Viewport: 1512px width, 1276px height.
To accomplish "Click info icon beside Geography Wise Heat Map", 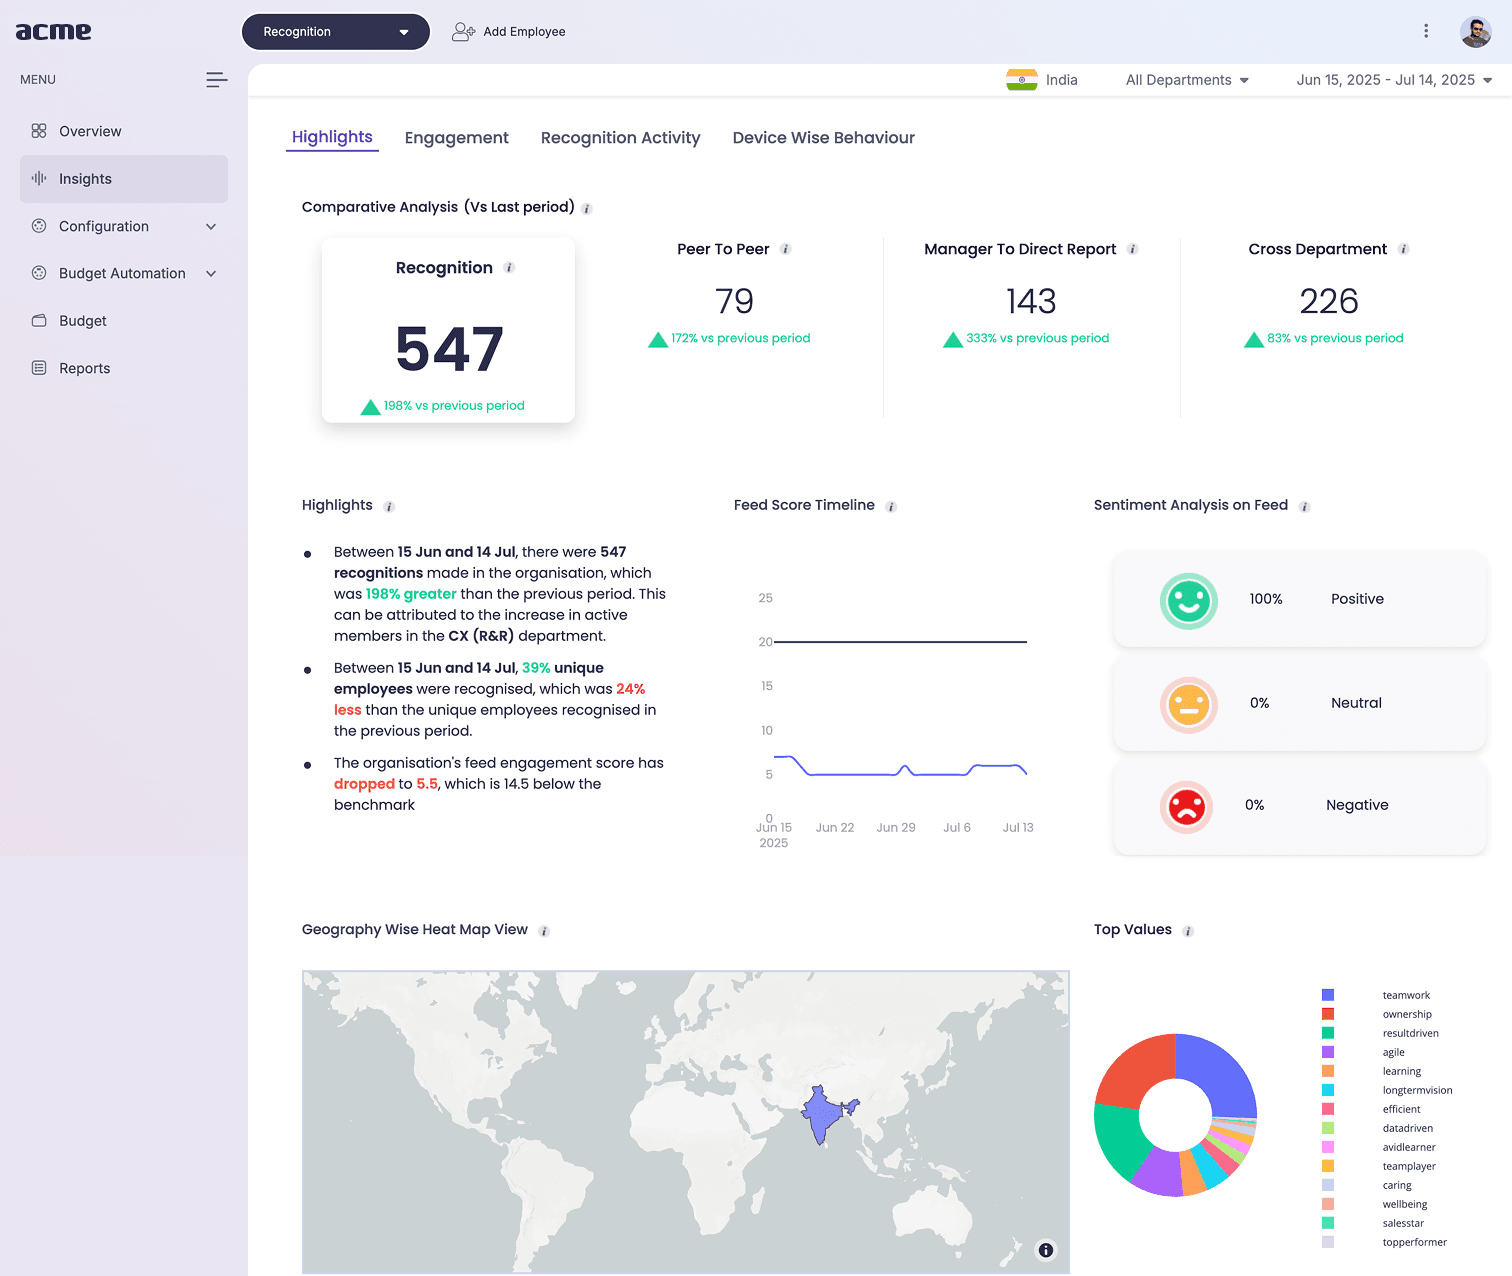I will 544,931.
